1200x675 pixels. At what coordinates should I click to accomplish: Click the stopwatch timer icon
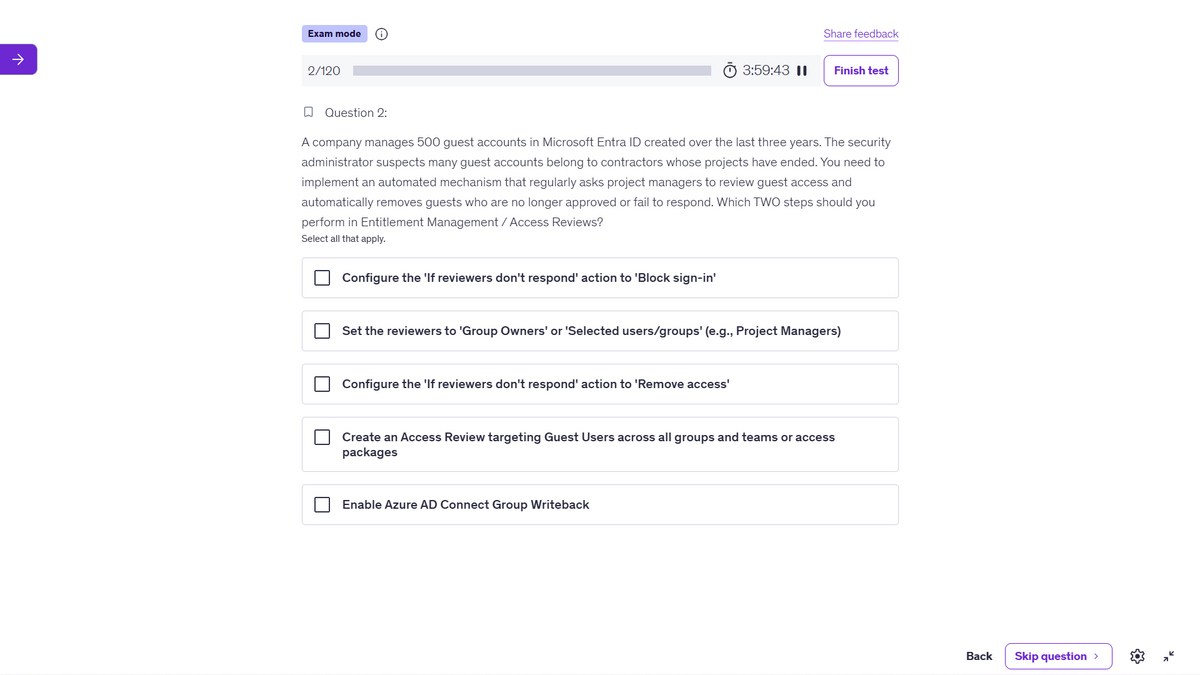[730, 71]
